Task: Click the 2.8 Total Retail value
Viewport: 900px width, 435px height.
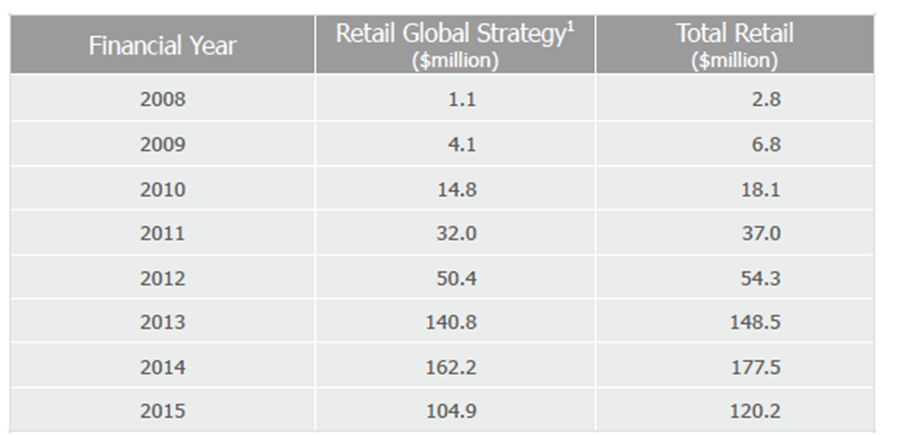Action: (766, 99)
